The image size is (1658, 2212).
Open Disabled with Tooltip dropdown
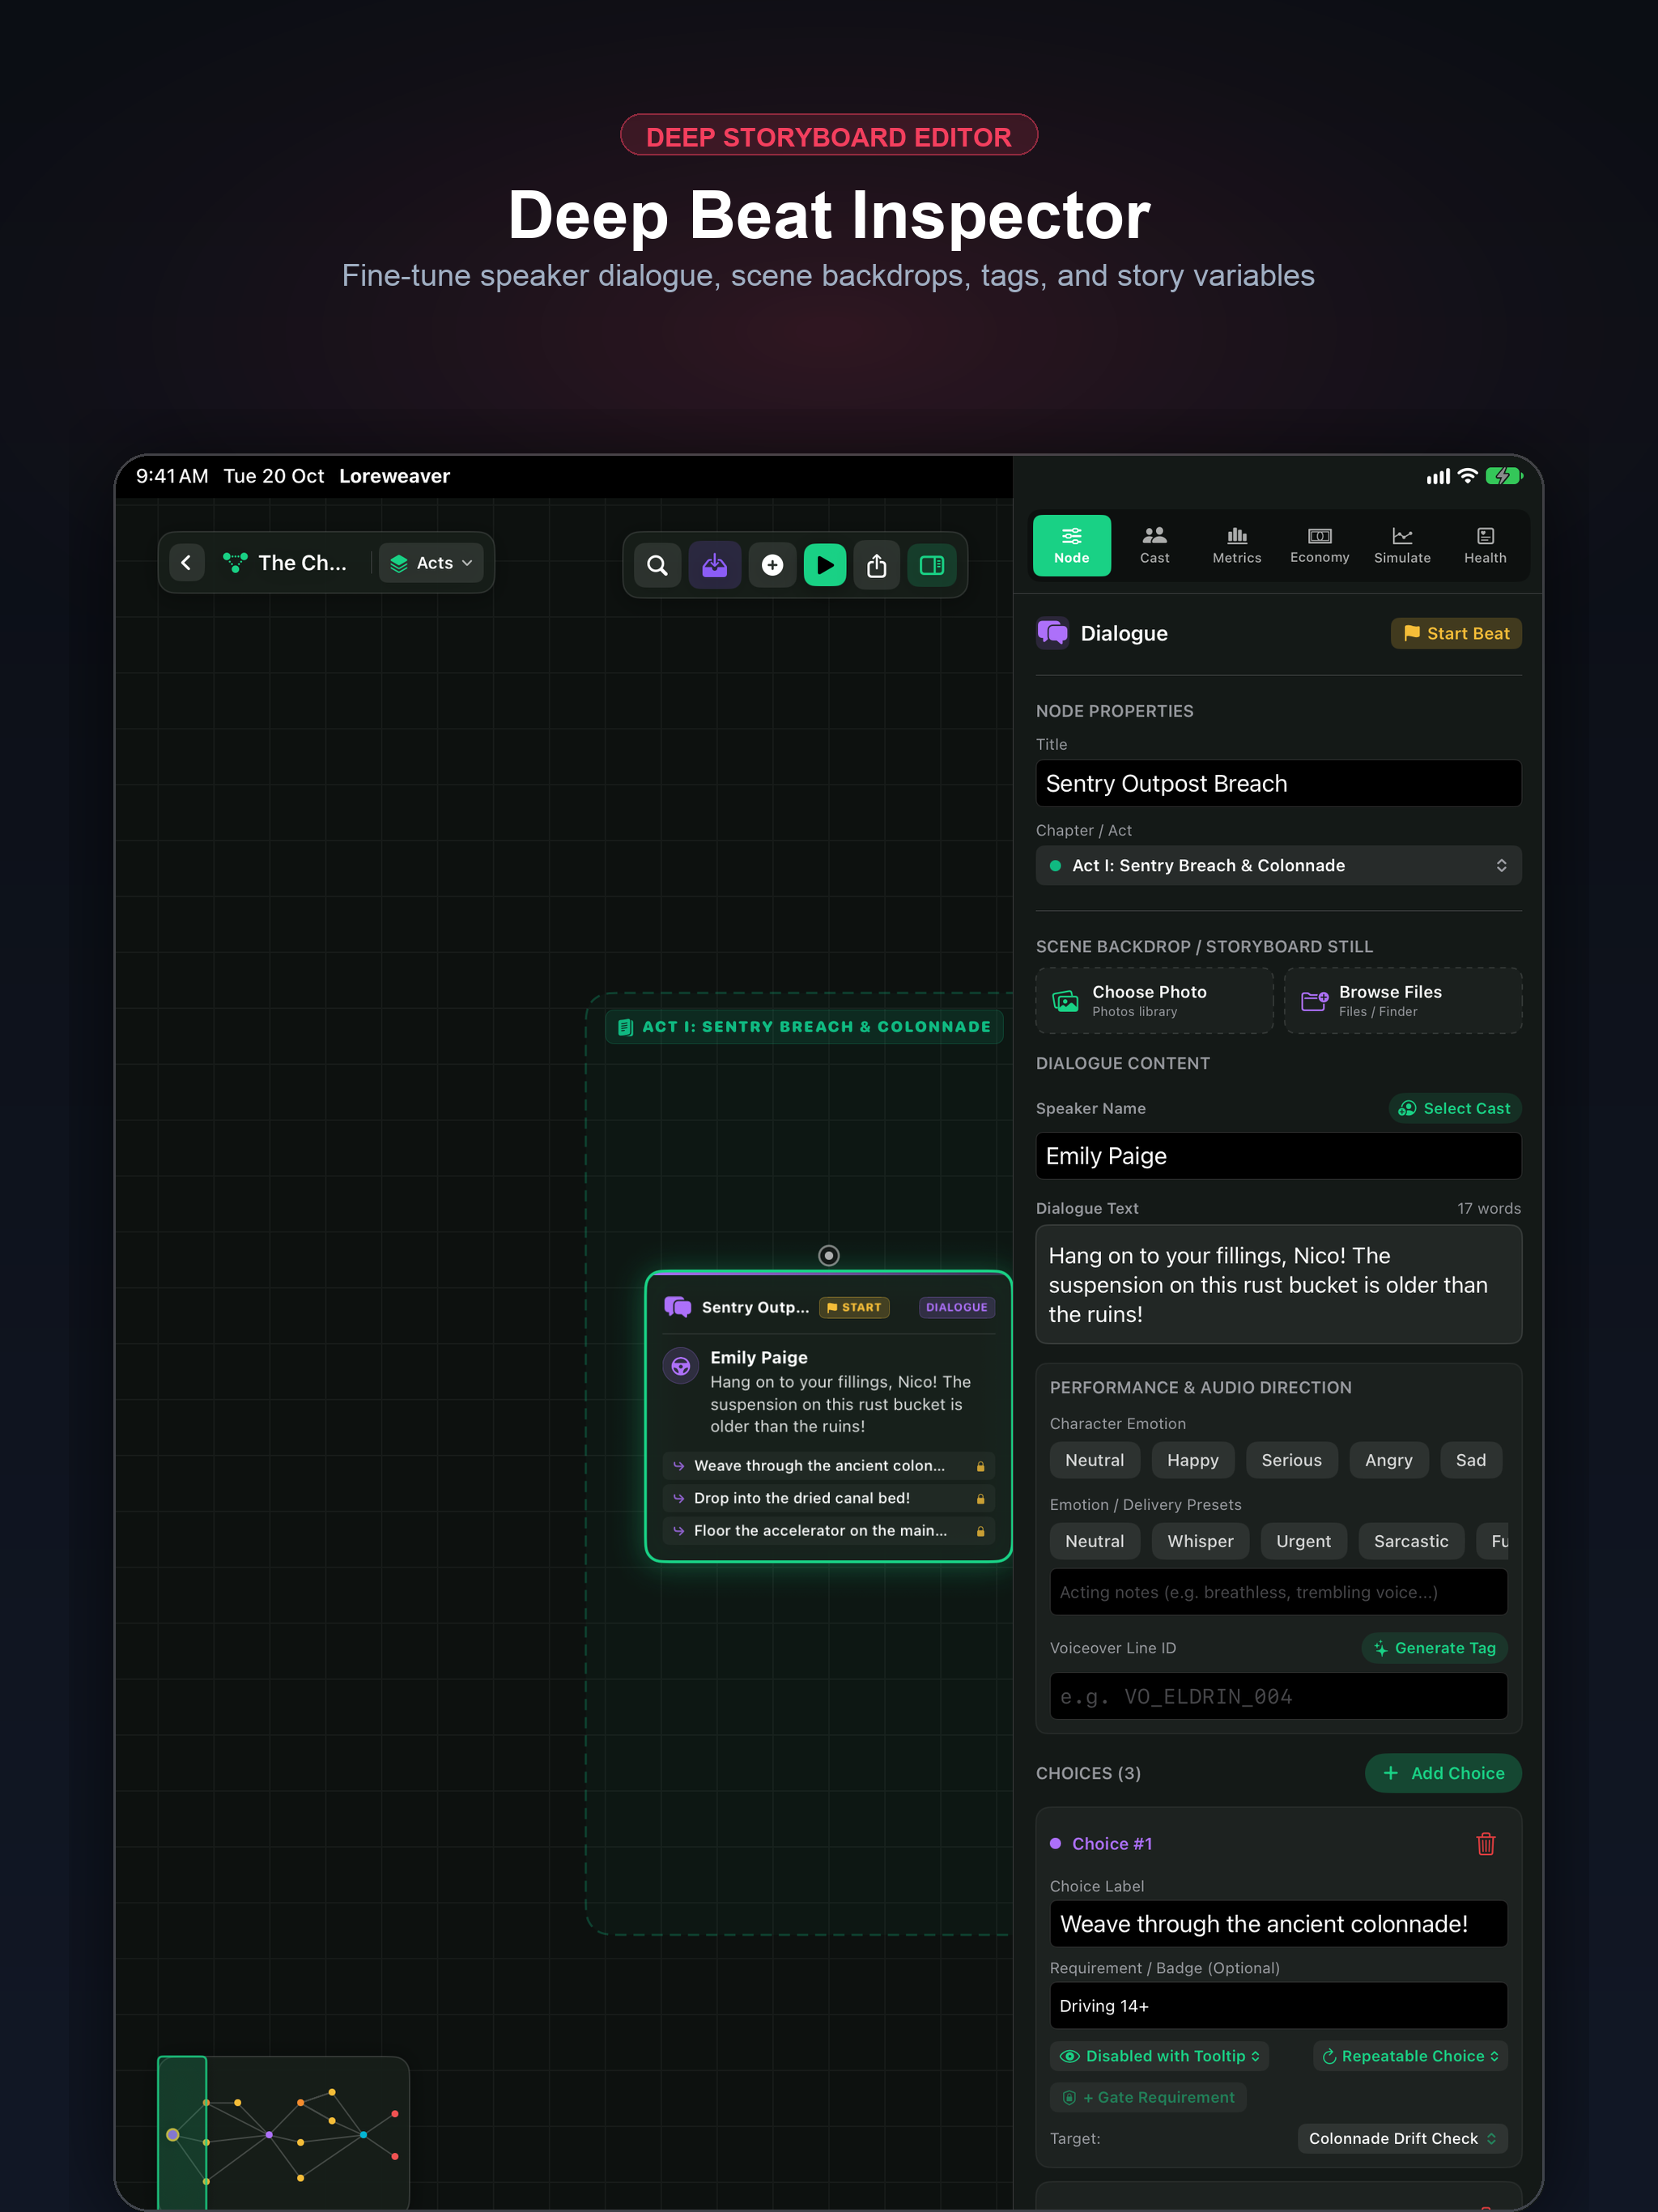[x=1159, y=2056]
